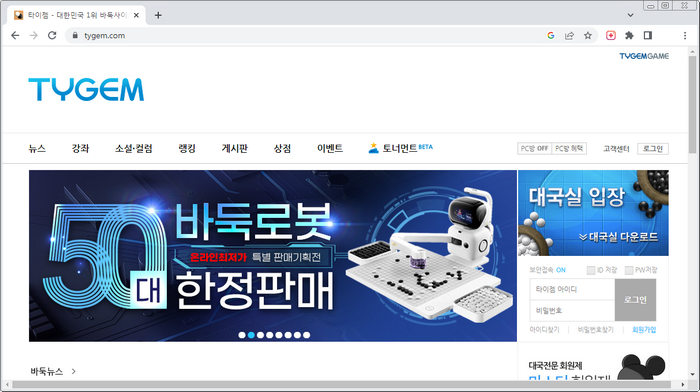Select the fourth banner slide dot
This screenshot has height=392, width=700.
[270, 335]
